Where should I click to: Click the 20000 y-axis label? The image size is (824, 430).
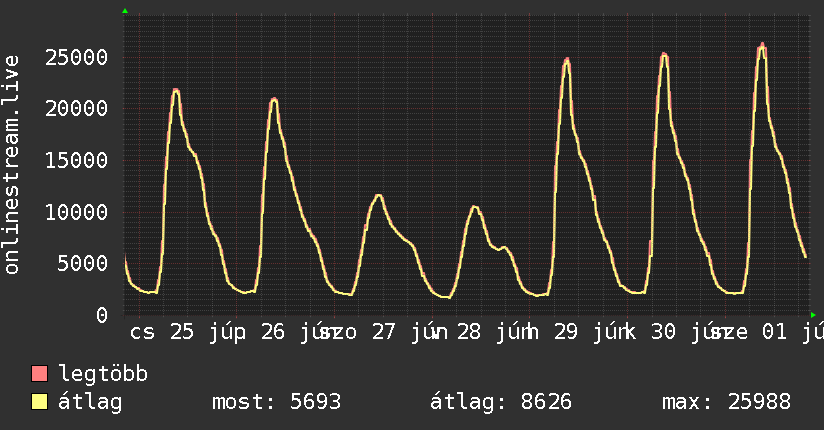pos(77,109)
